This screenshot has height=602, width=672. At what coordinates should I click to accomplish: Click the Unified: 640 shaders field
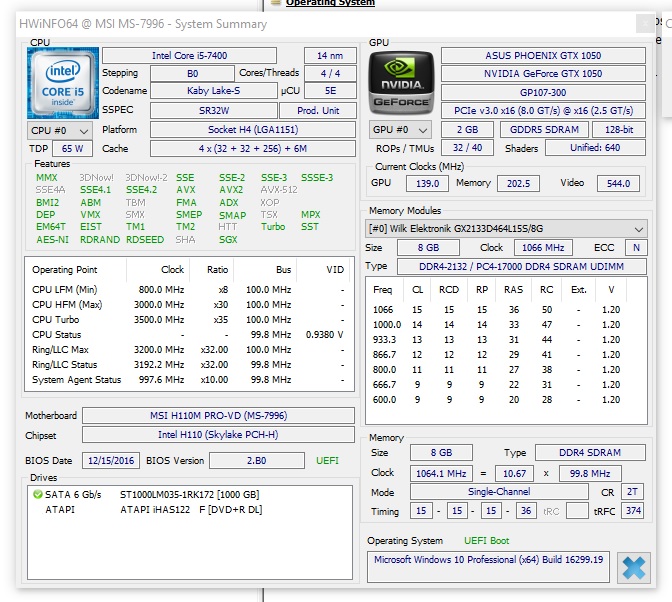coord(595,148)
